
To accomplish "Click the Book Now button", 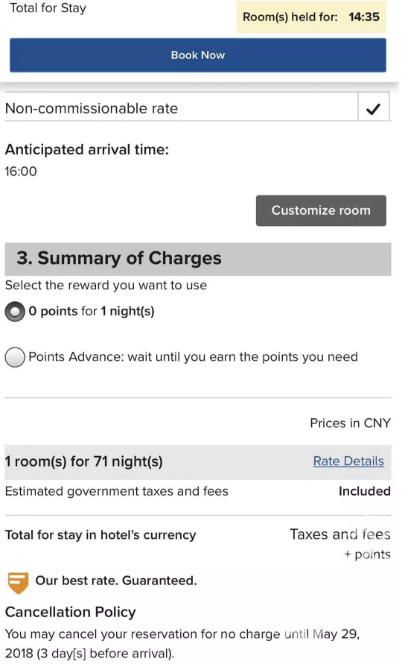I will pos(198,55).
